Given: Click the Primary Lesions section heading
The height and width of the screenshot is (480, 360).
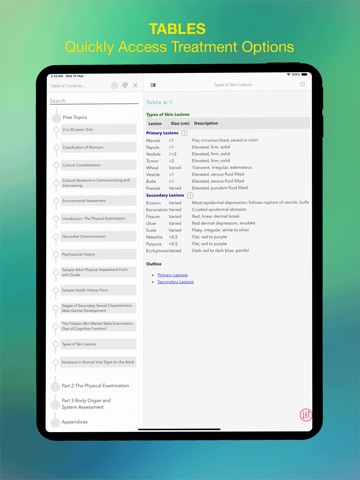Looking at the screenshot, I should (162, 133).
